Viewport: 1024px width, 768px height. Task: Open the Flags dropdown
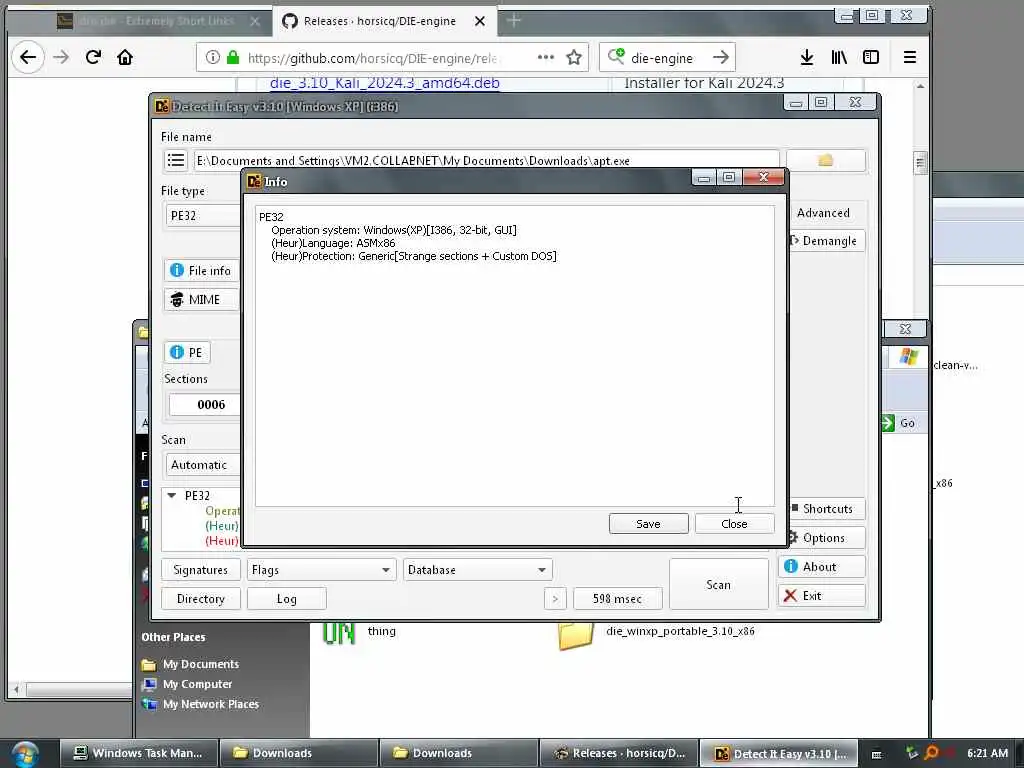point(321,569)
